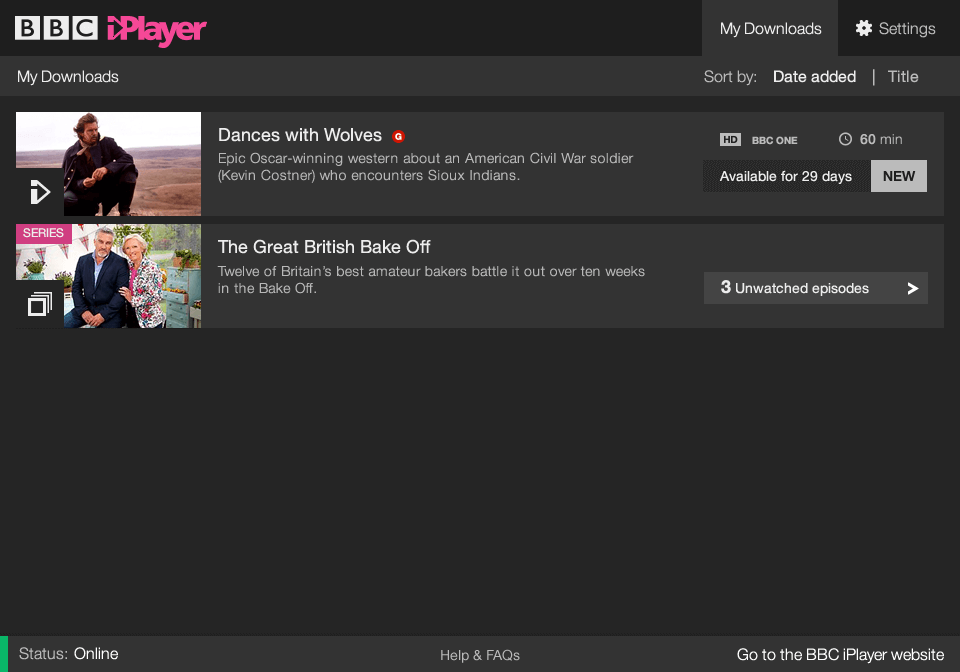Image resolution: width=960 pixels, height=672 pixels.
Task: Click the clock duration icon
Action: tap(845, 140)
